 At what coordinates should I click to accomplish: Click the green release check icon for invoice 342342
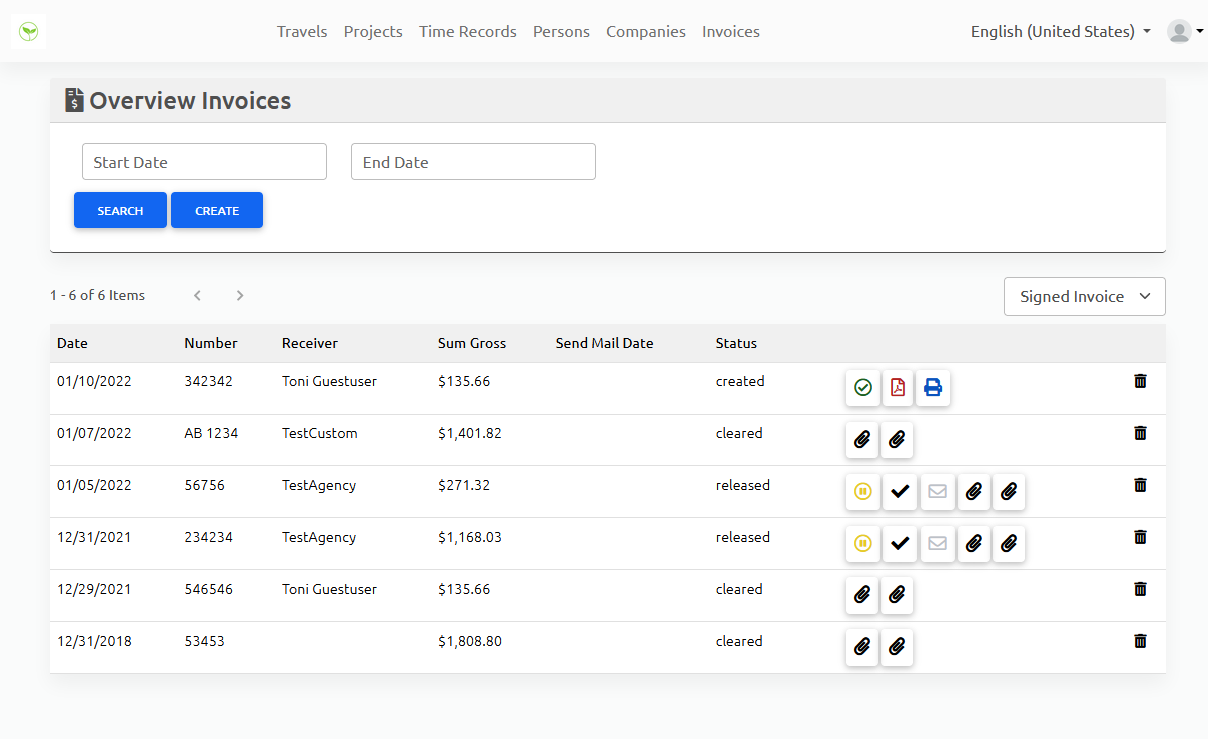(862, 388)
